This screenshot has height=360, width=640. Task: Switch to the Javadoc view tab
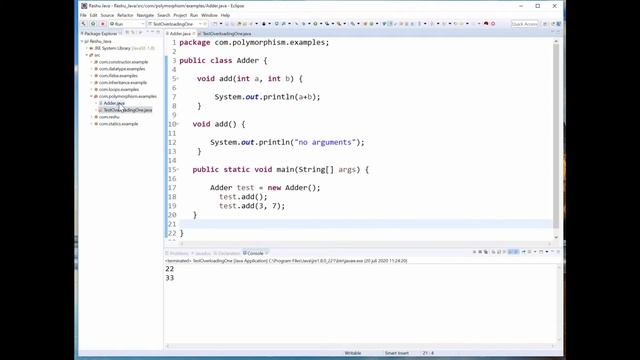point(201,253)
